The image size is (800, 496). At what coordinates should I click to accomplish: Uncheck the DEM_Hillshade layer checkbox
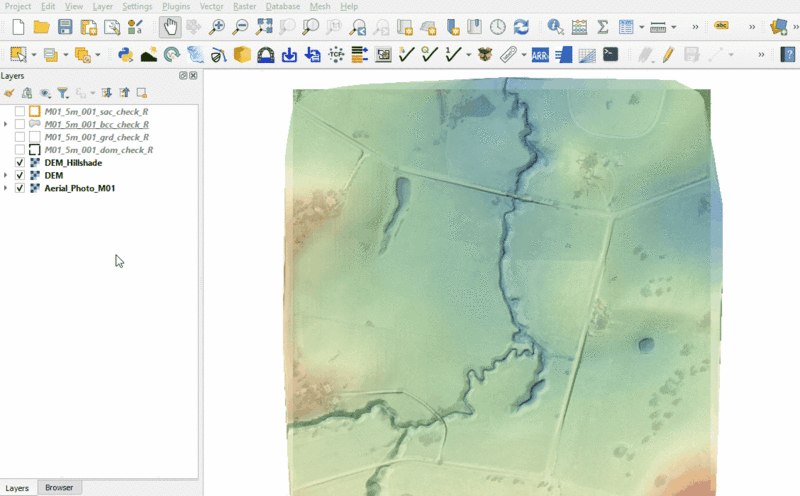click(20, 163)
